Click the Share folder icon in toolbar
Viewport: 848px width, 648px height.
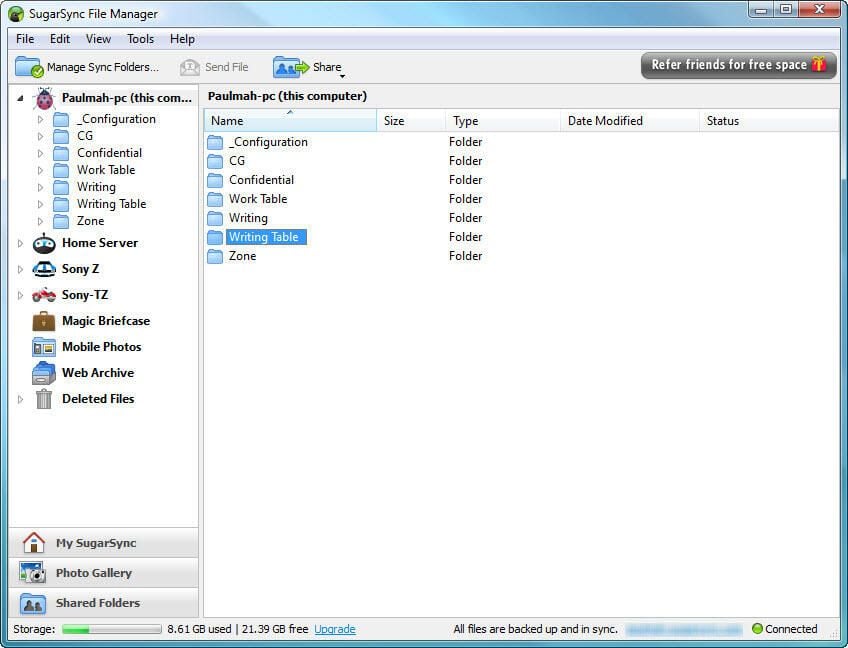point(291,67)
